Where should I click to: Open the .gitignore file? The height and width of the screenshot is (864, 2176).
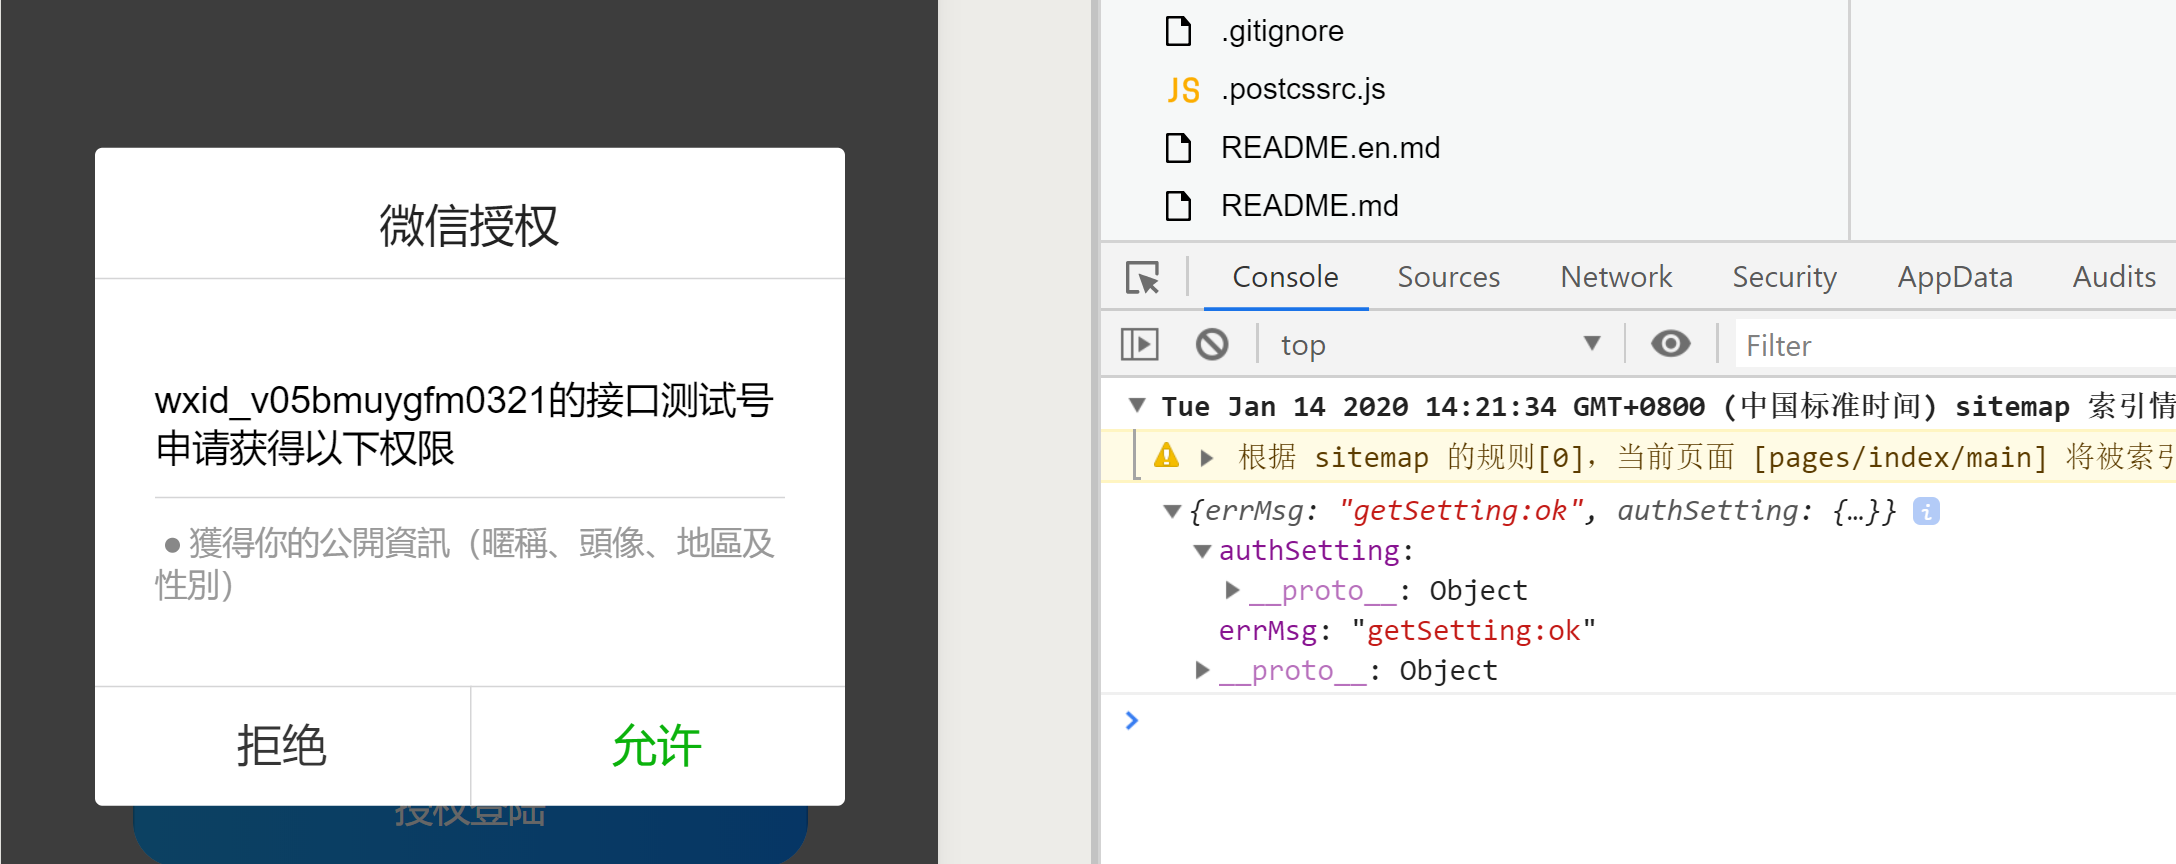coord(1282,31)
